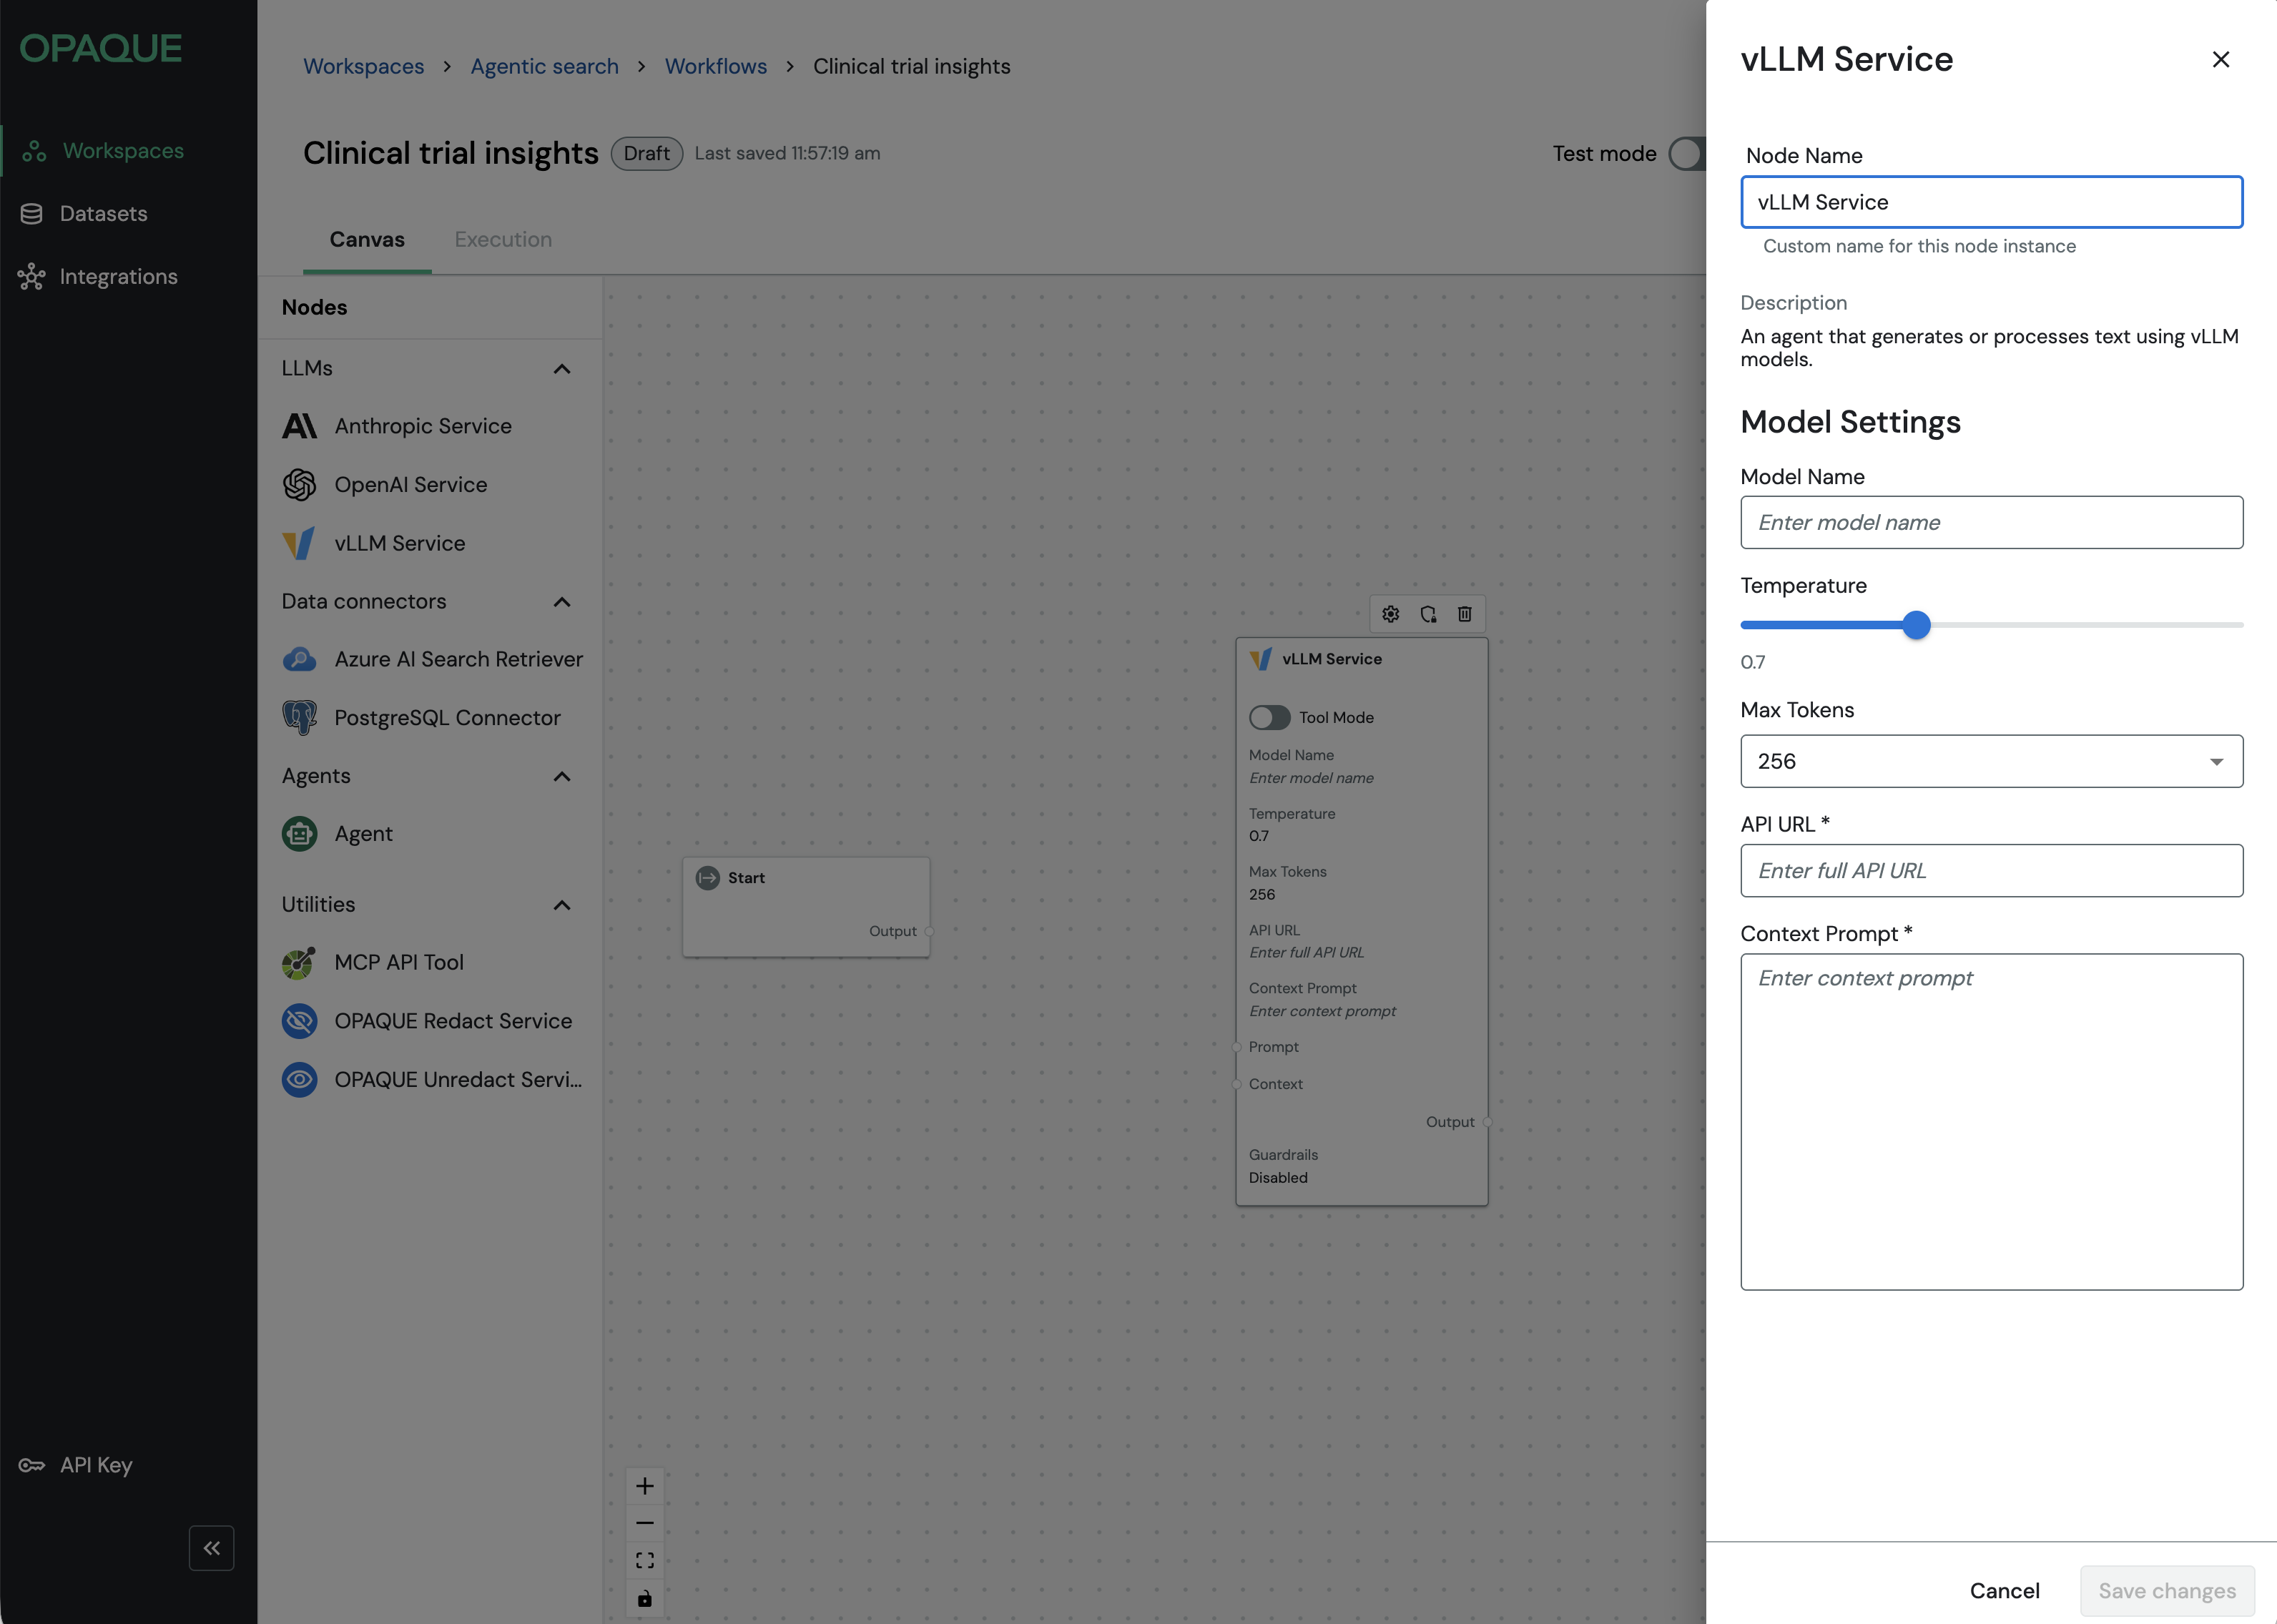Viewport: 2277px width, 1624px height.
Task: Collapse the sidebar with double-chevron button
Action: click(x=211, y=1548)
